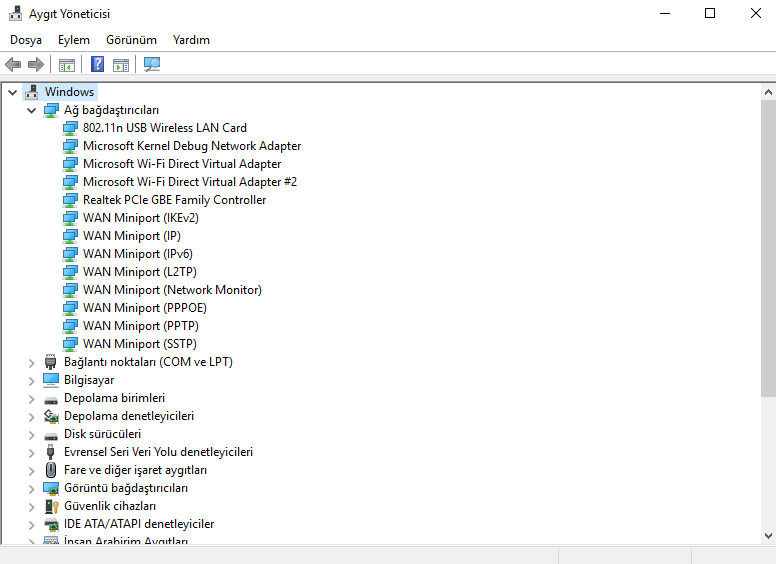The width and height of the screenshot is (776, 564).
Task: Click the icon beside IDE ATA/ATAPI denetleyiciler
Action: (51, 524)
